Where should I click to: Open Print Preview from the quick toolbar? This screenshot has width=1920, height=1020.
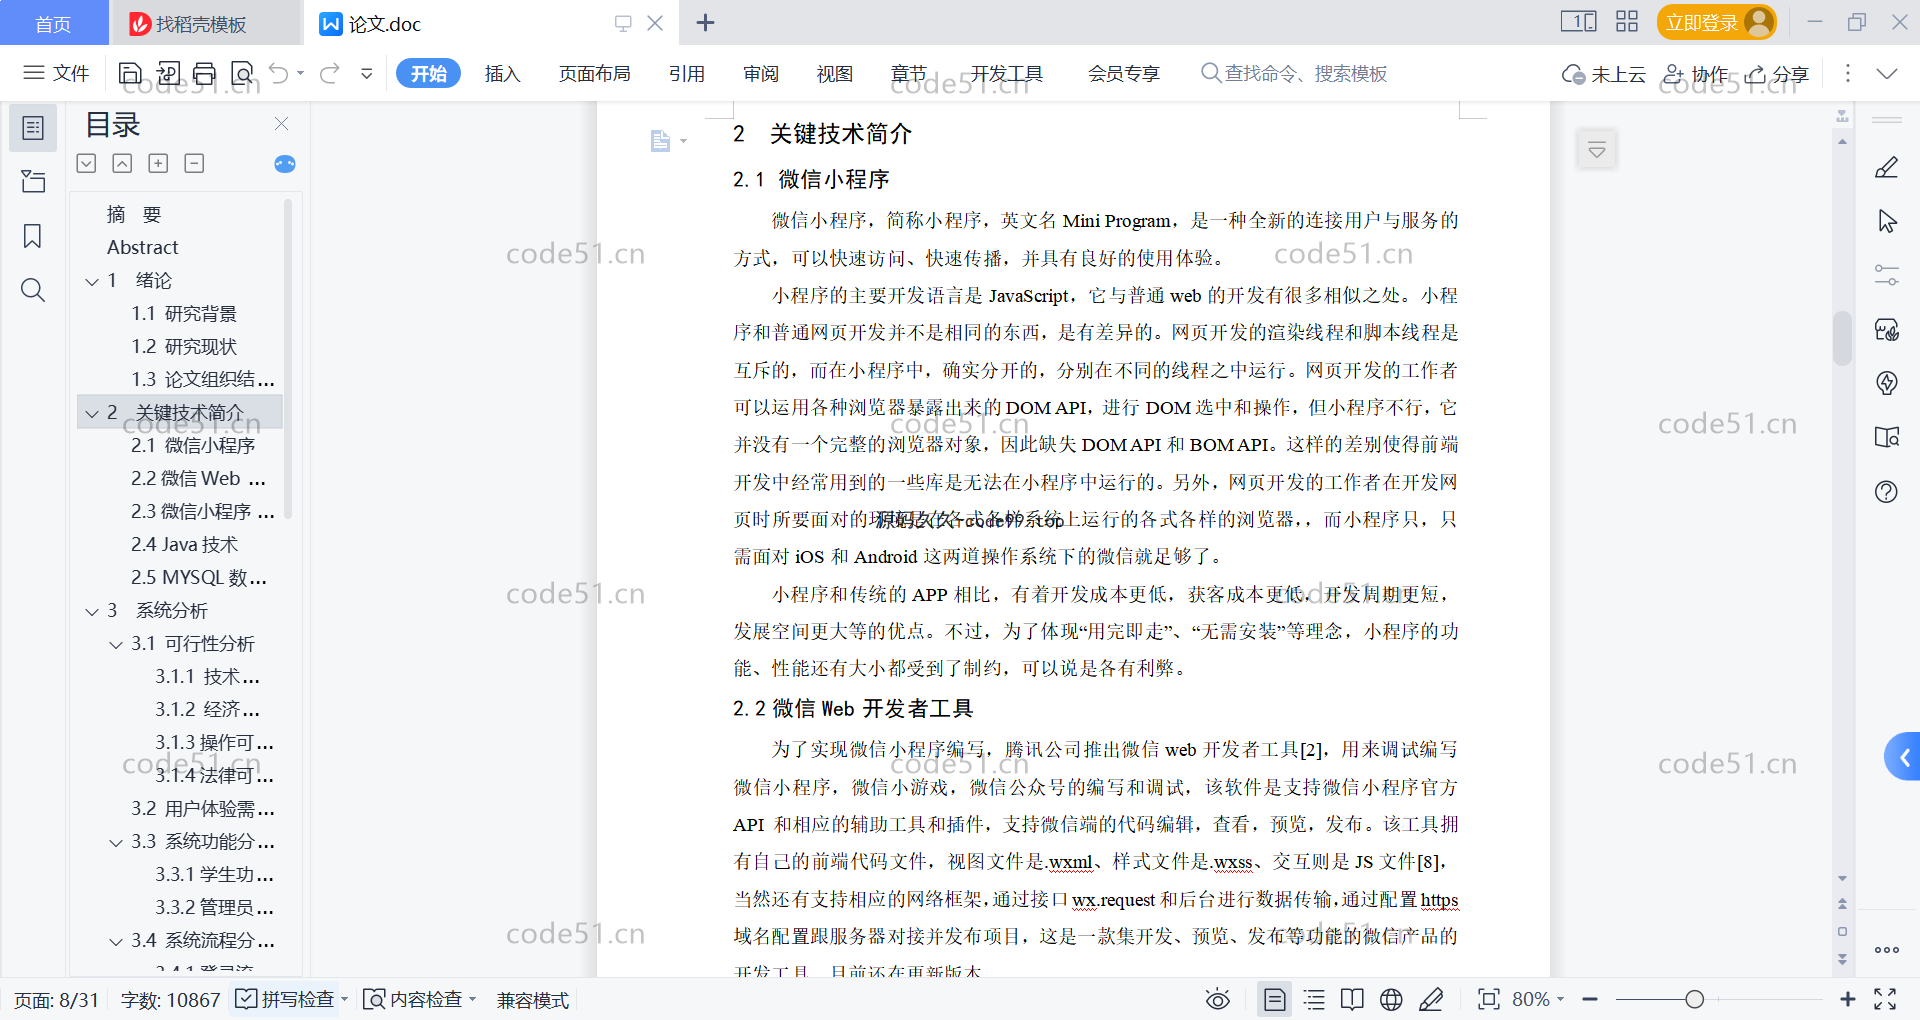point(242,73)
